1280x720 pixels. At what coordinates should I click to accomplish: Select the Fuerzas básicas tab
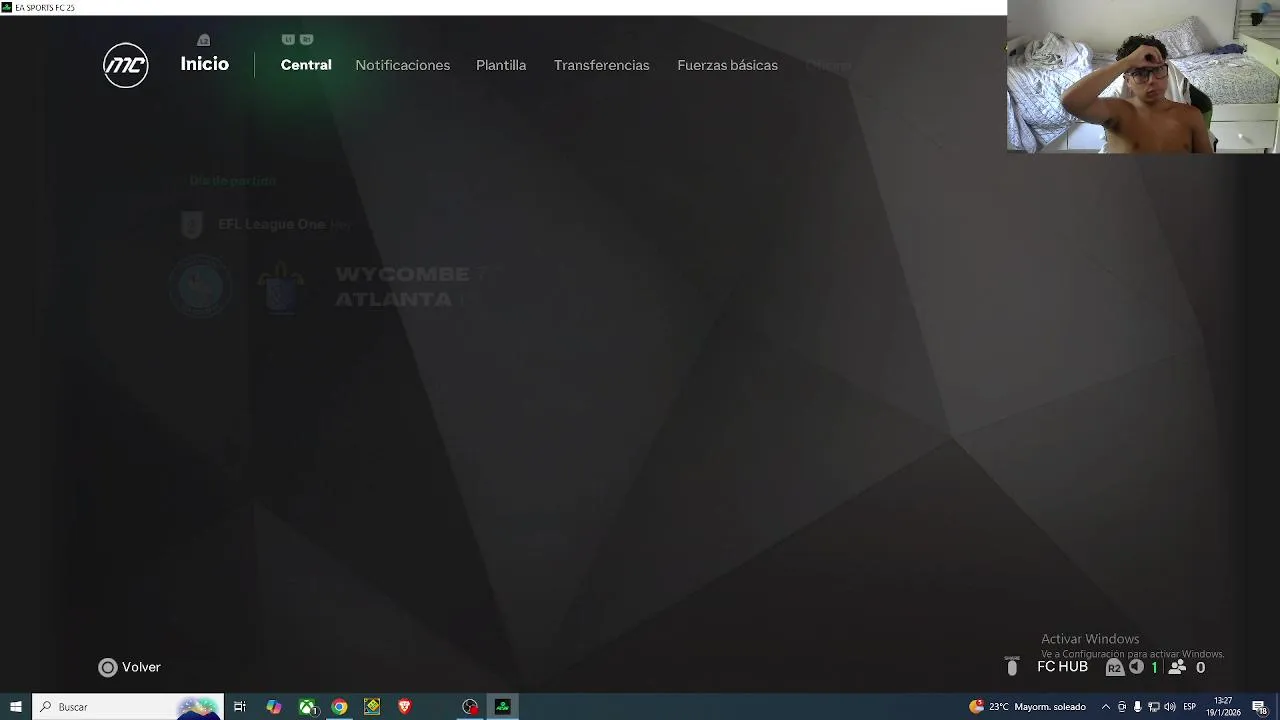pyautogui.click(x=728, y=65)
